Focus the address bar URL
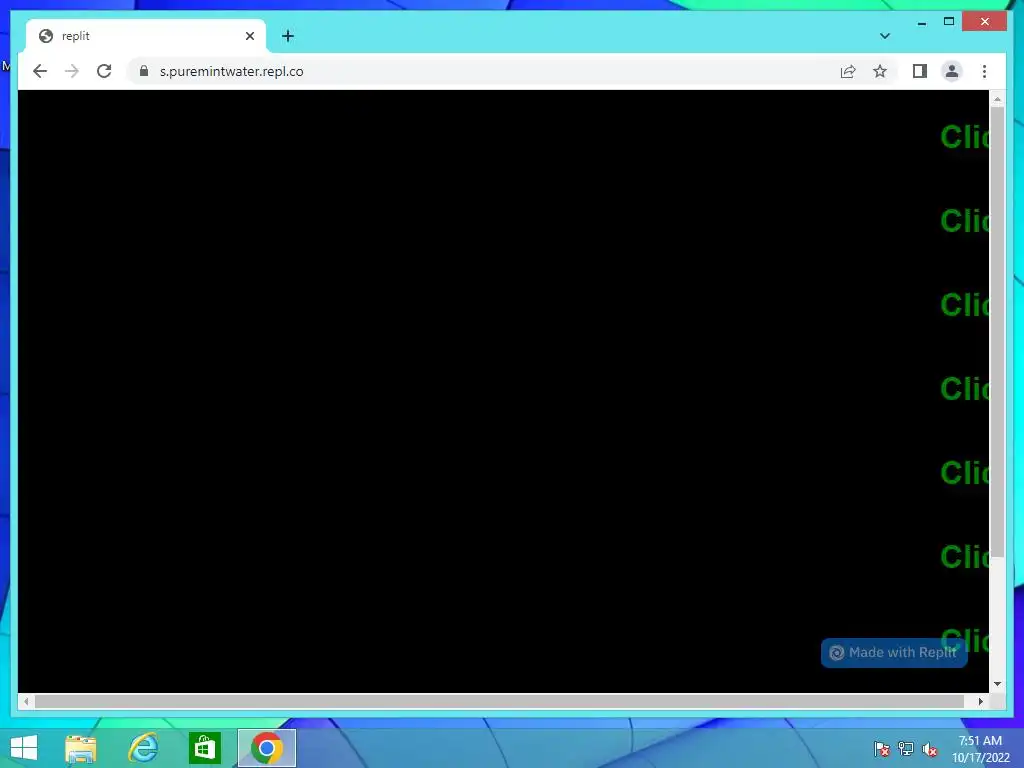 click(x=231, y=71)
